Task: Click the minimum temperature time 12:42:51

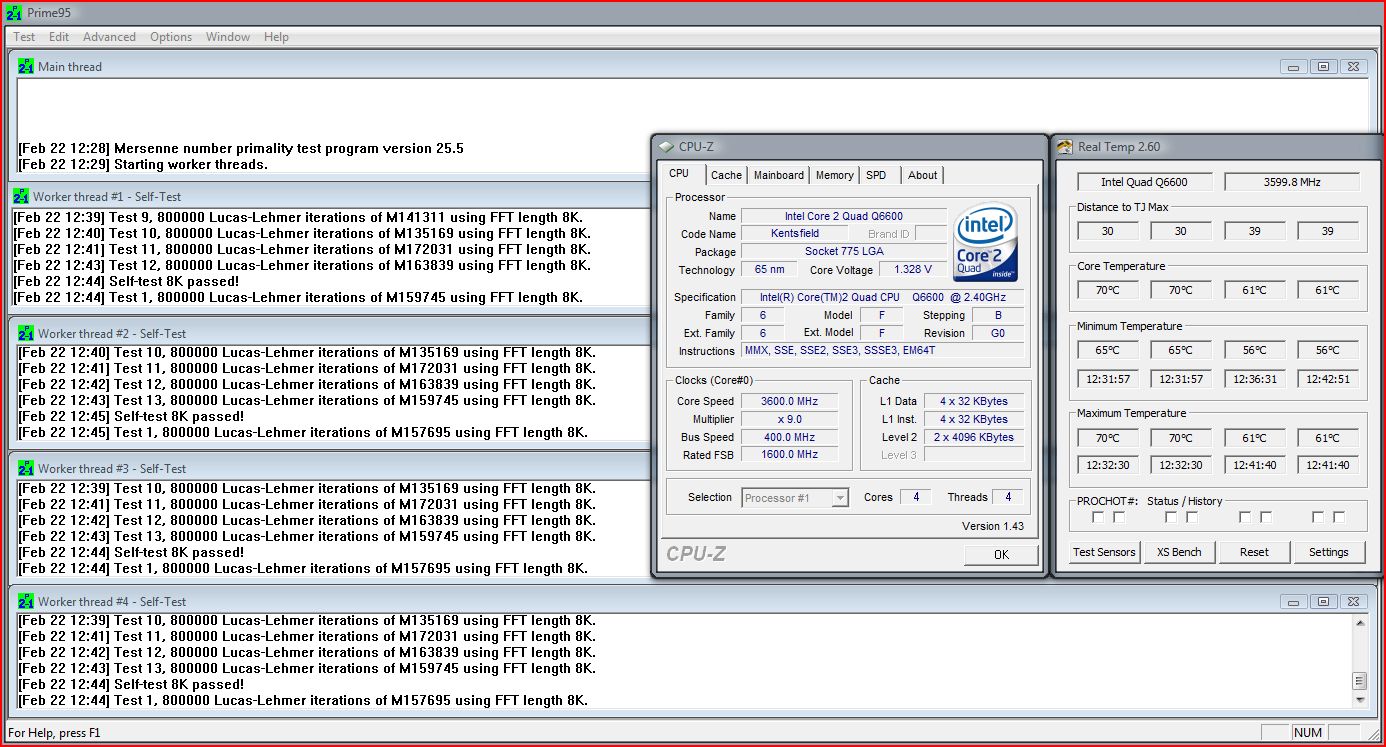Action: coord(1328,379)
